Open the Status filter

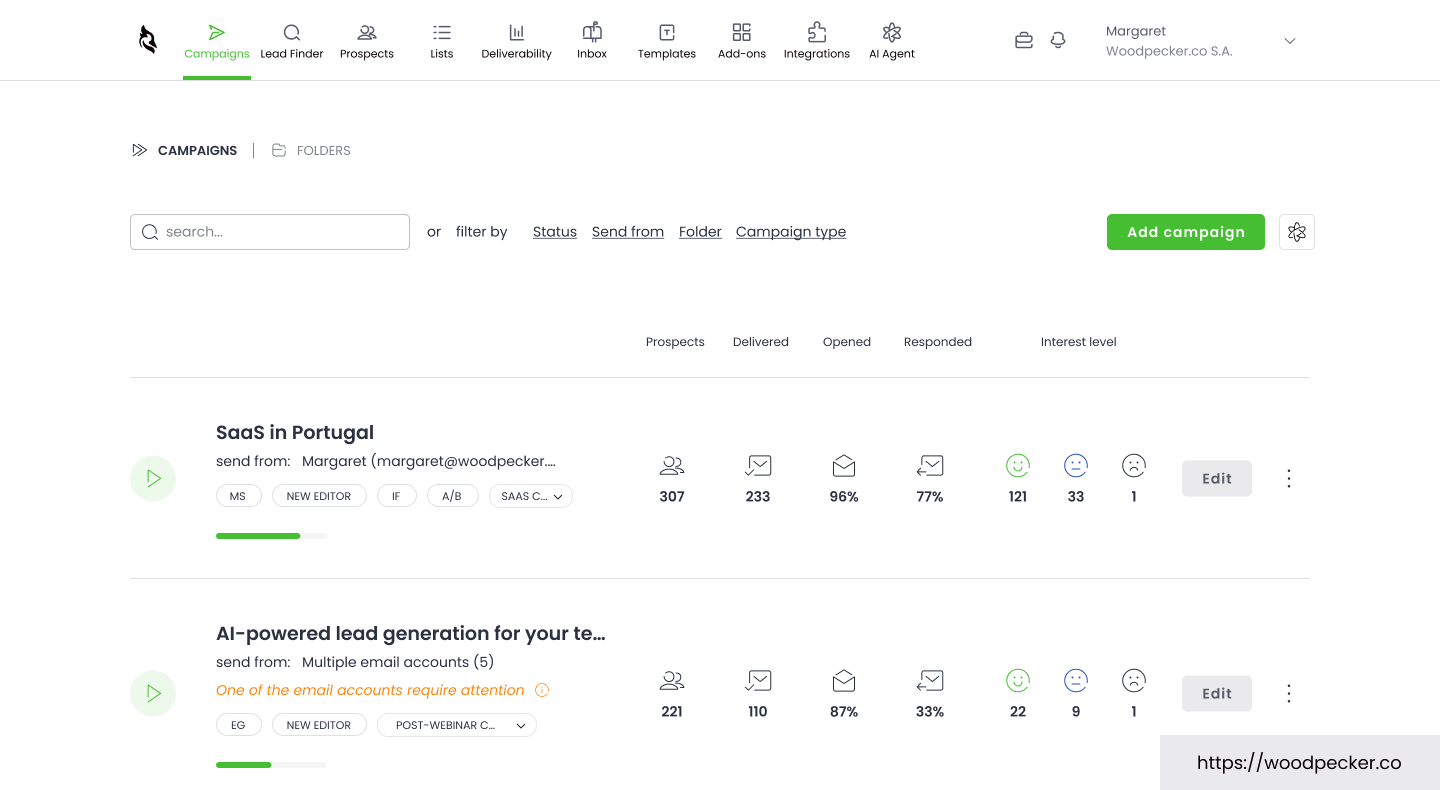point(555,232)
